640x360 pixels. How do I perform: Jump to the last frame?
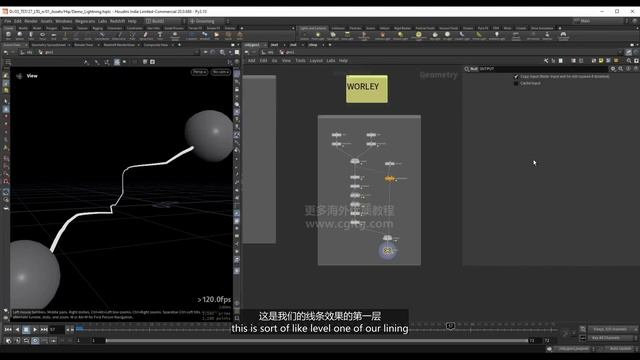tap(44, 329)
